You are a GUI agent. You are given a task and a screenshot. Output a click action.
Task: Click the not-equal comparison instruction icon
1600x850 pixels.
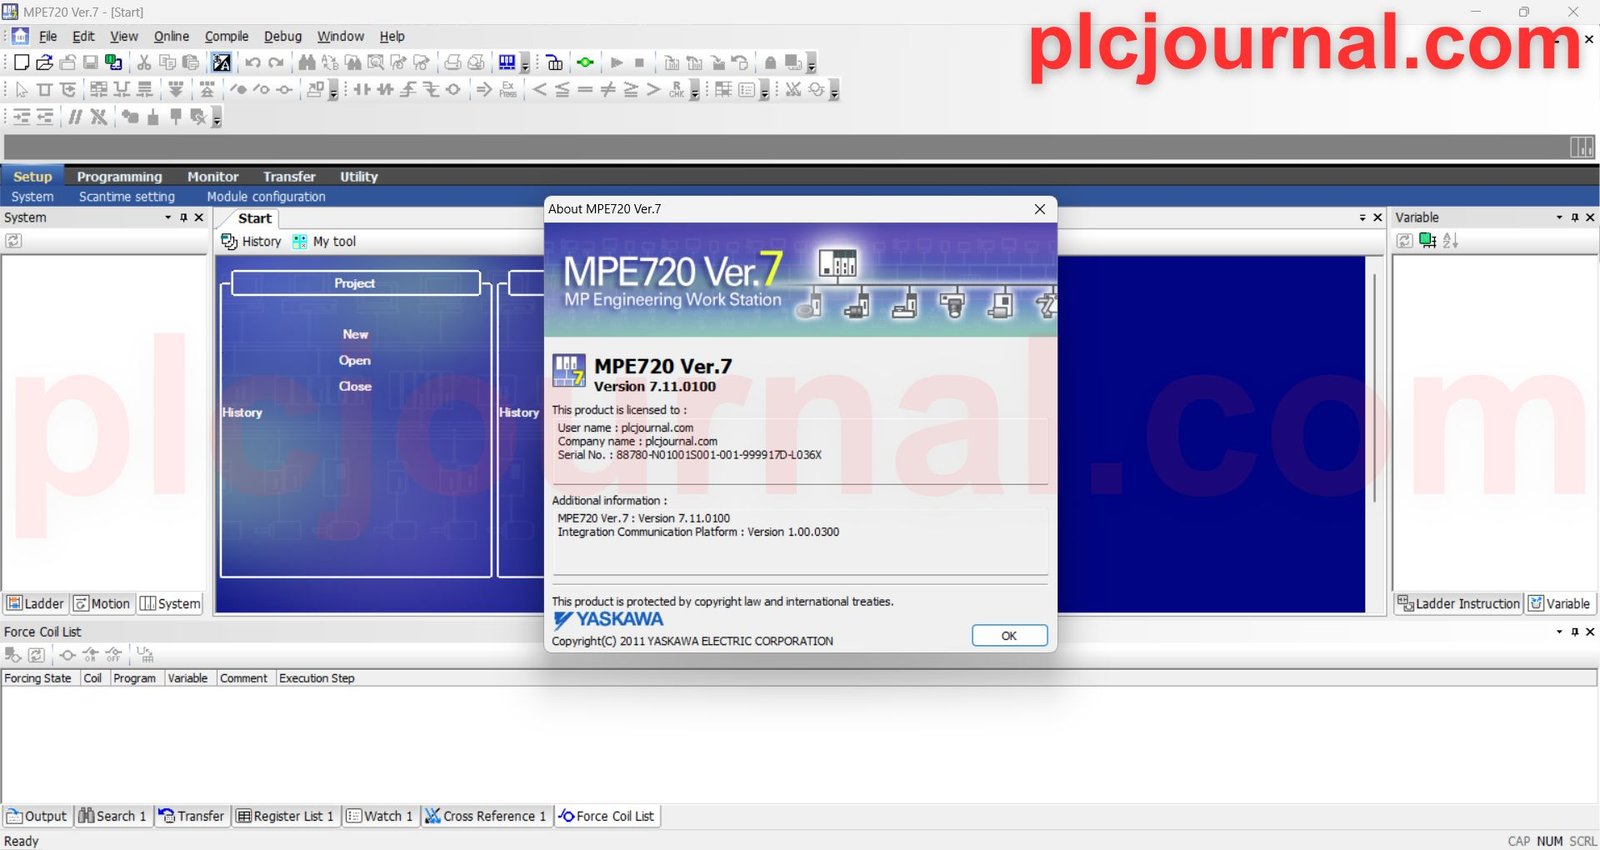point(608,89)
